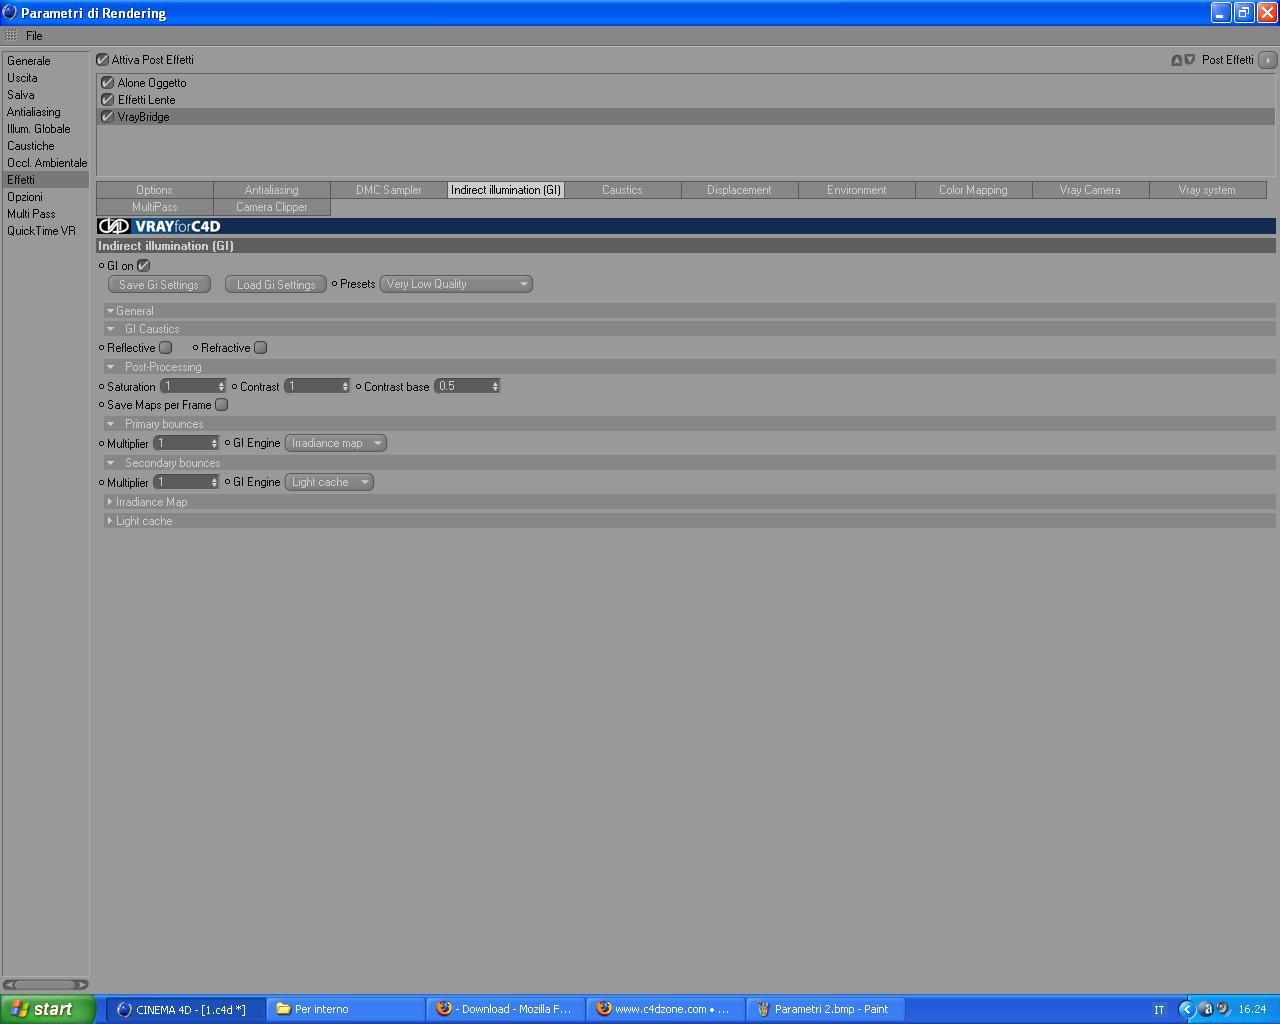Screen dimensions: 1280x1024
Task: Toggle Attiva Post Effetti checkbox
Action: 102,60
